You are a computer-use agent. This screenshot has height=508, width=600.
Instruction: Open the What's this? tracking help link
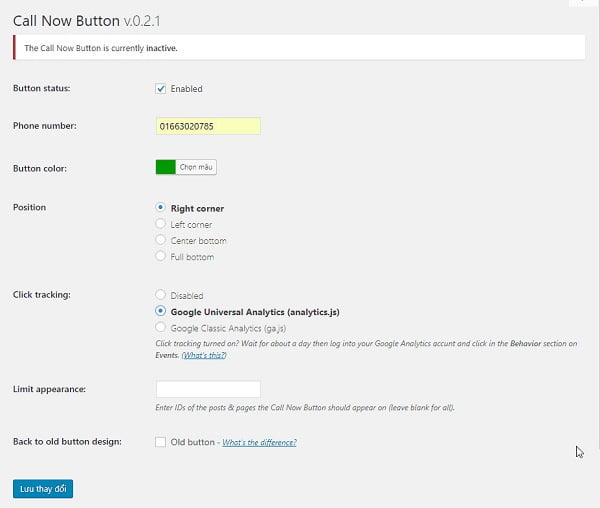click(x=204, y=355)
